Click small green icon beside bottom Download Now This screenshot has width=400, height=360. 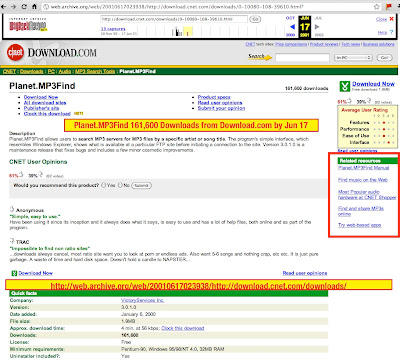(14, 273)
